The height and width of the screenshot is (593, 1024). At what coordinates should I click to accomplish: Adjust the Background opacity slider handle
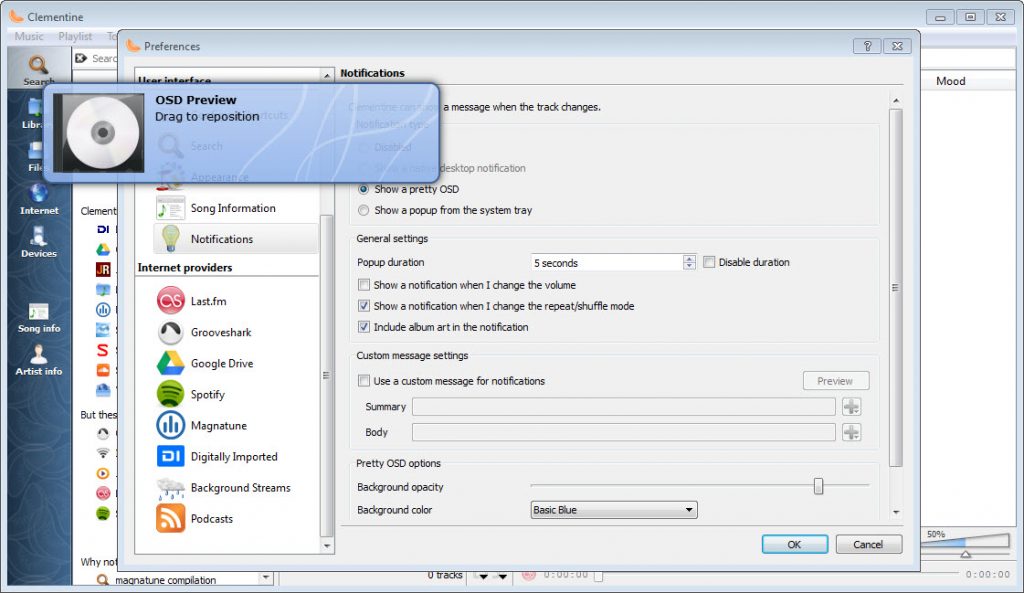coord(818,486)
